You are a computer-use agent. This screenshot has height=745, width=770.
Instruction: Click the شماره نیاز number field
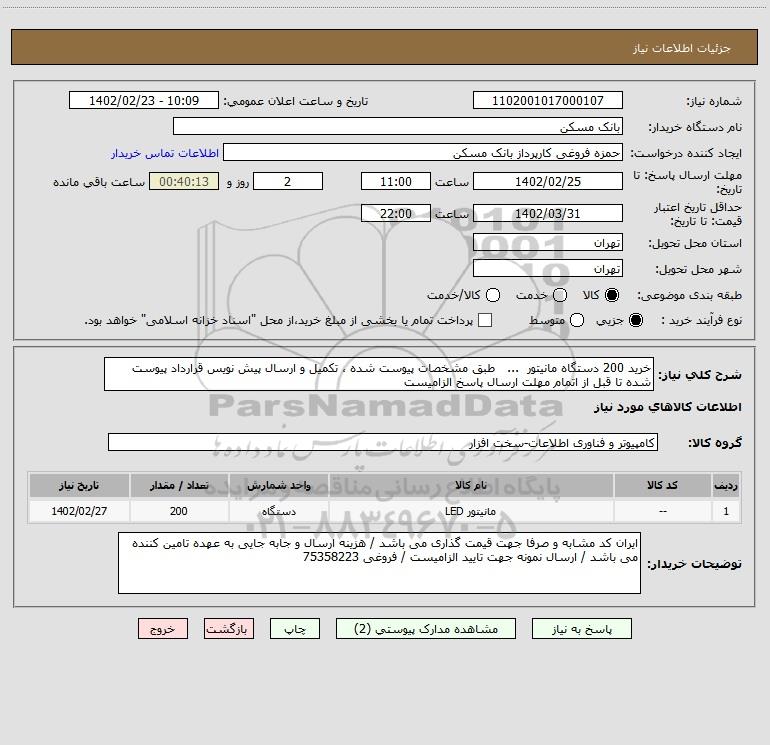(x=548, y=101)
